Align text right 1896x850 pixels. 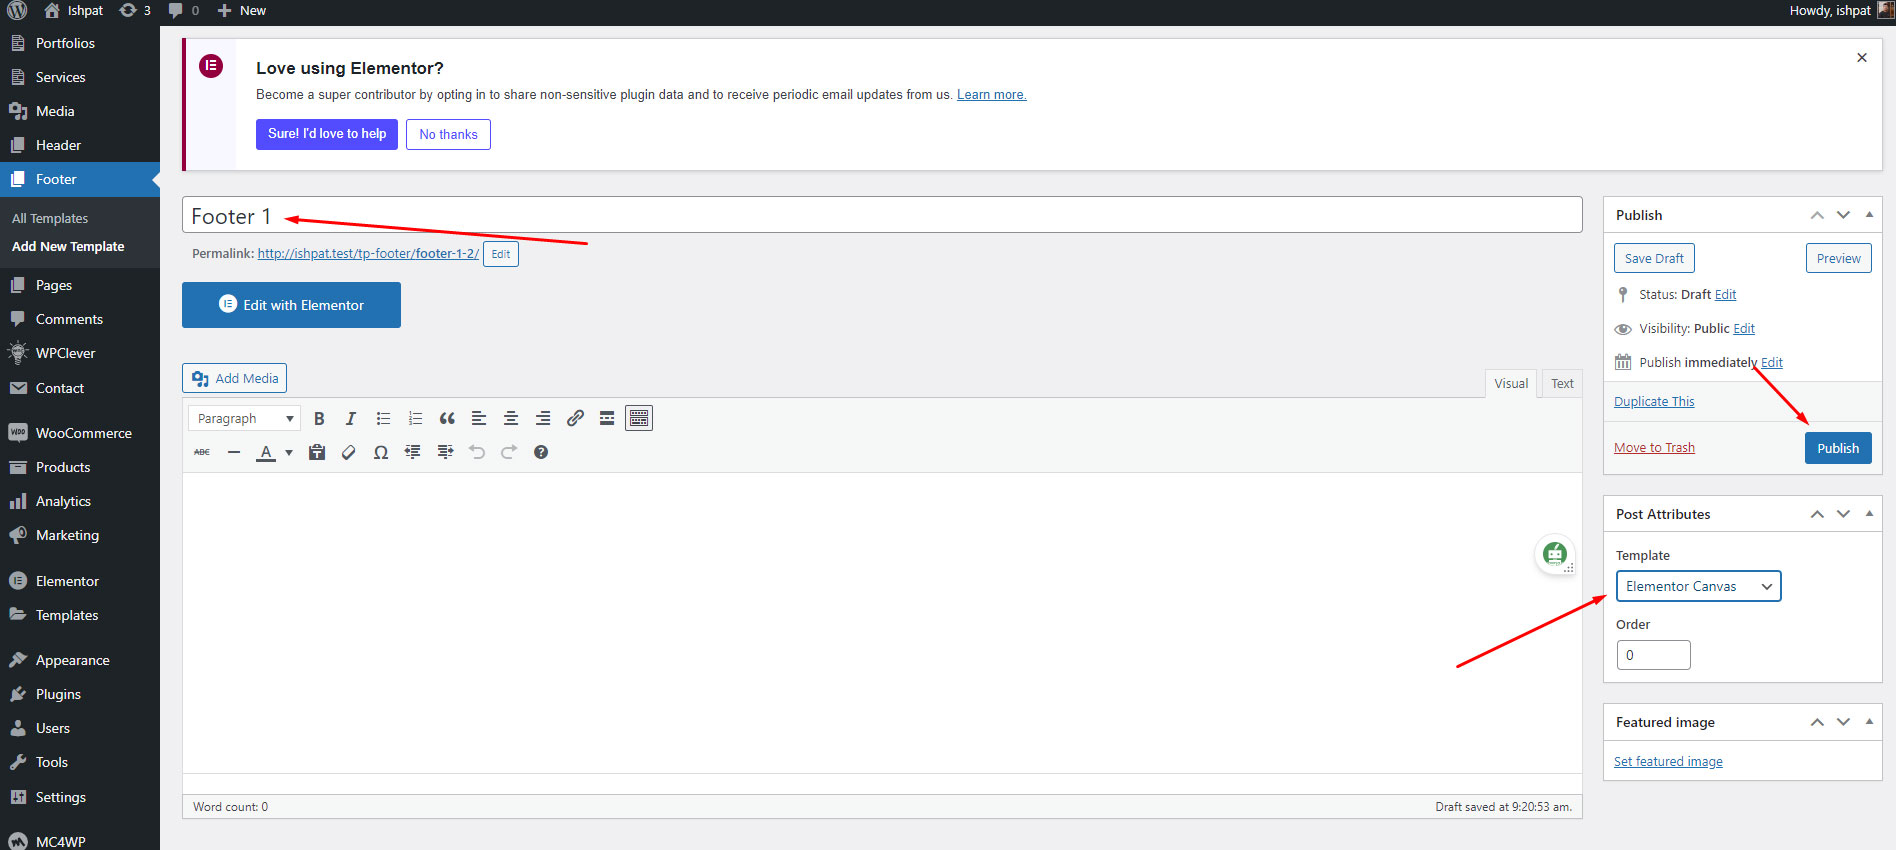click(543, 418)
